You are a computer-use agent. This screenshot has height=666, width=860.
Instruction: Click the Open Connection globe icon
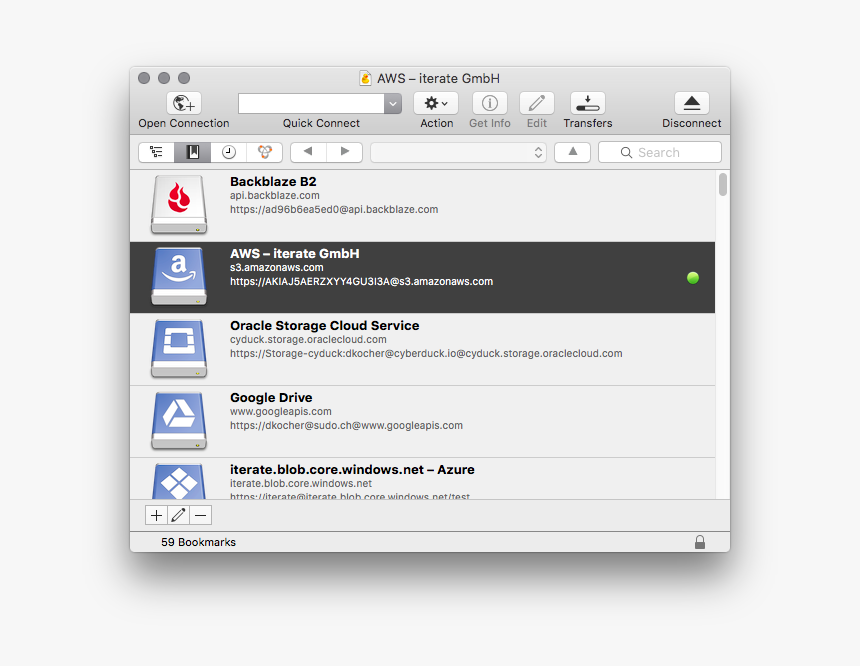pyautogui.click(x=184, y=103)
